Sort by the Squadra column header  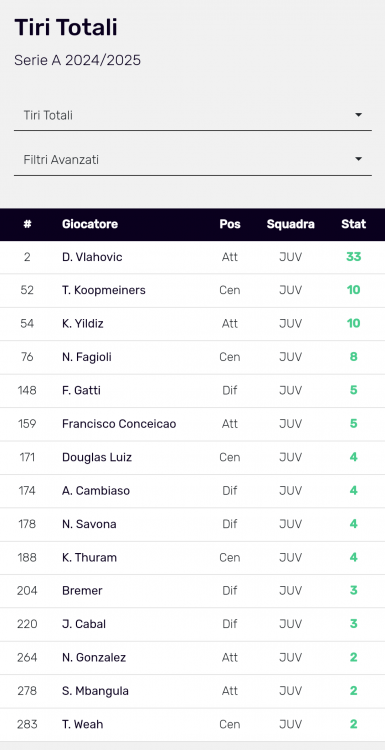pos(291,224)
